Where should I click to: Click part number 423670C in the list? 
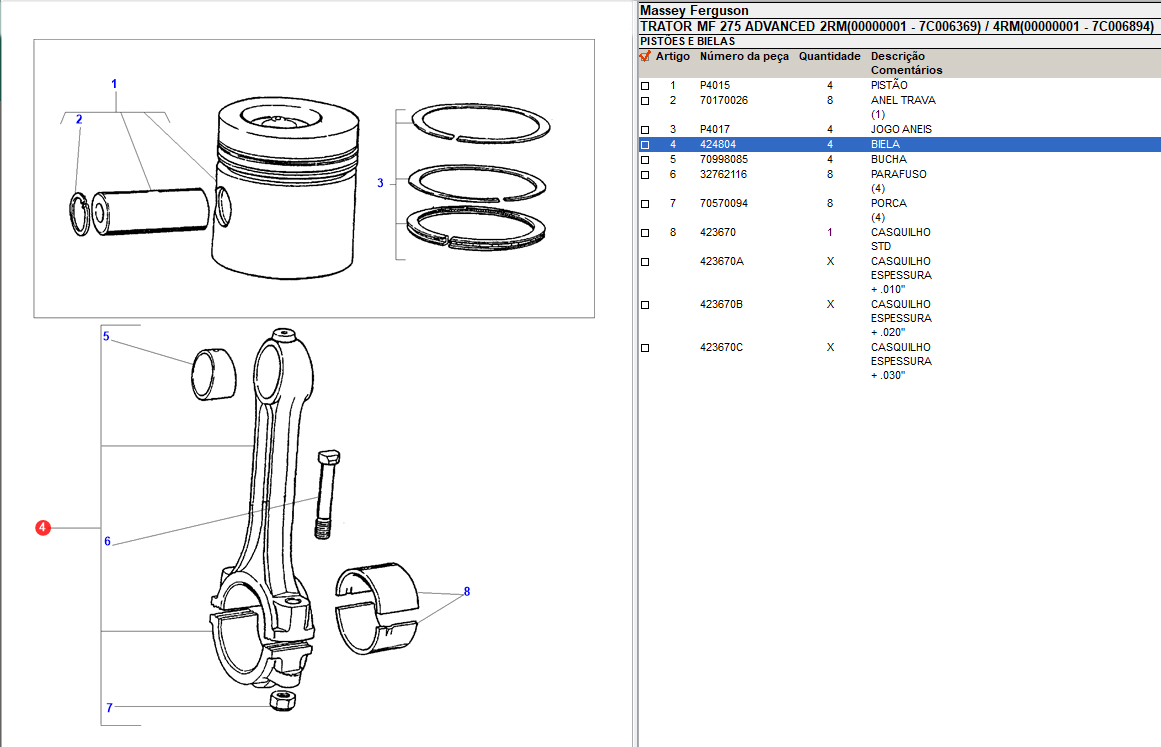point(721,347)
